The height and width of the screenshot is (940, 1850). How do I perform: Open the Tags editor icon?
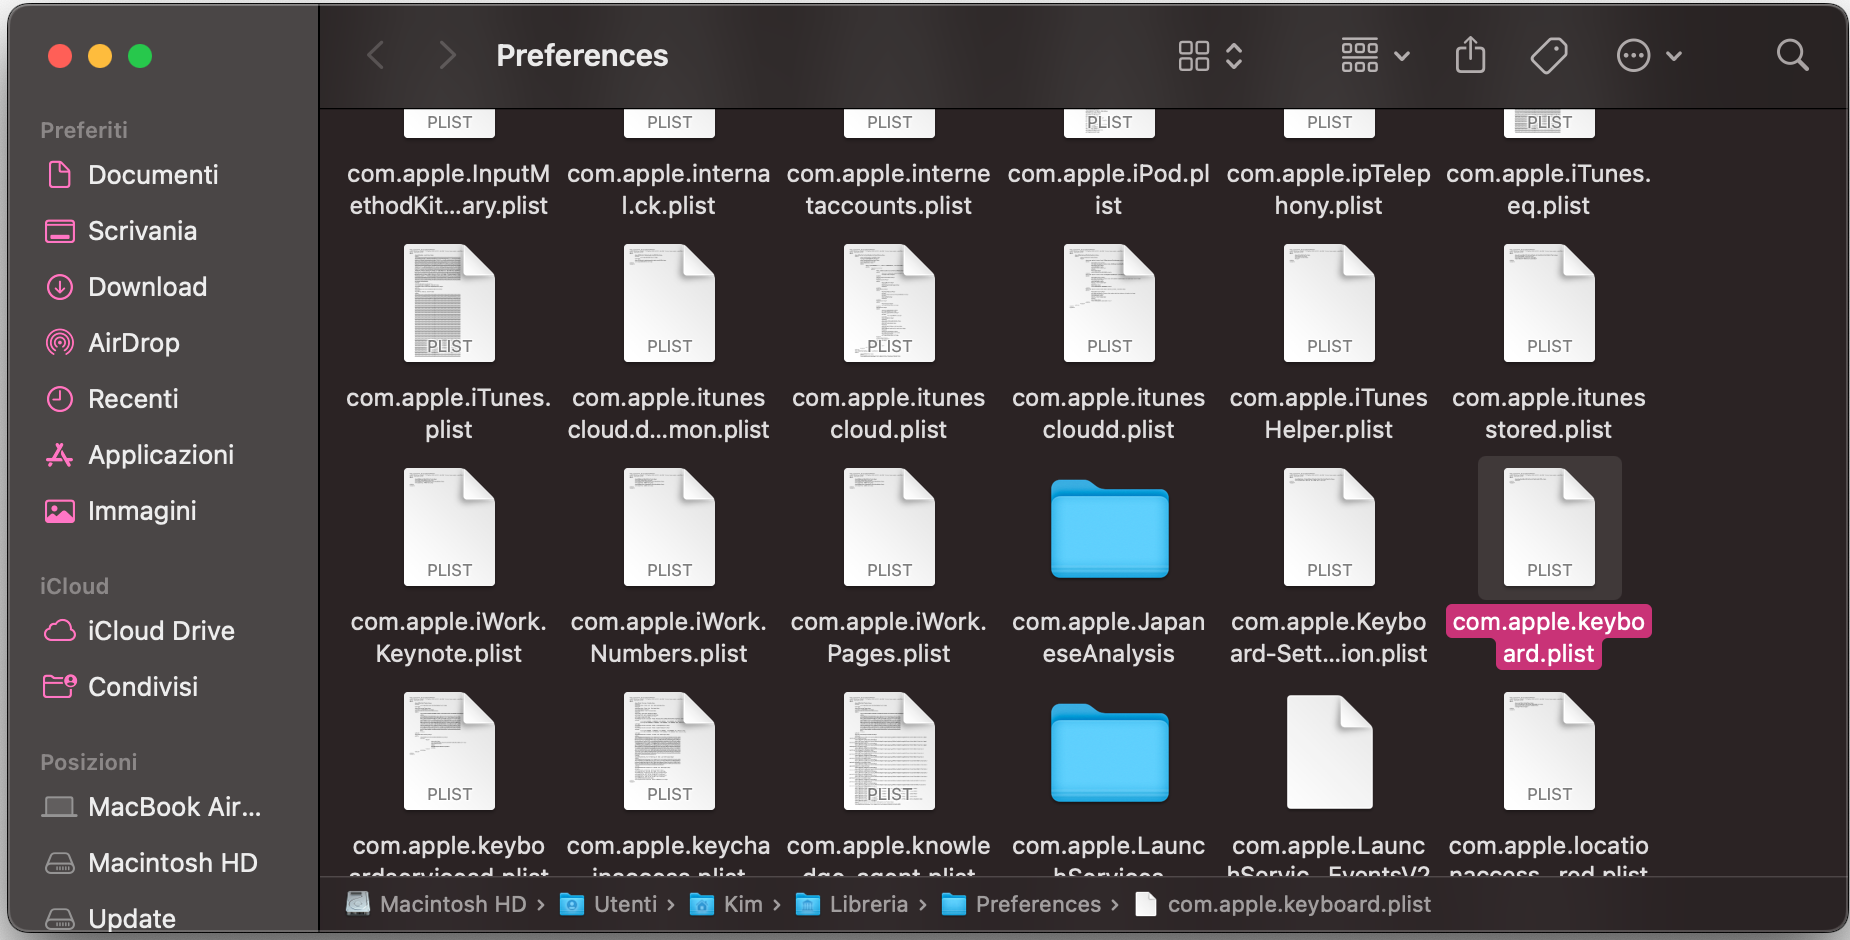coord(1549,55)
